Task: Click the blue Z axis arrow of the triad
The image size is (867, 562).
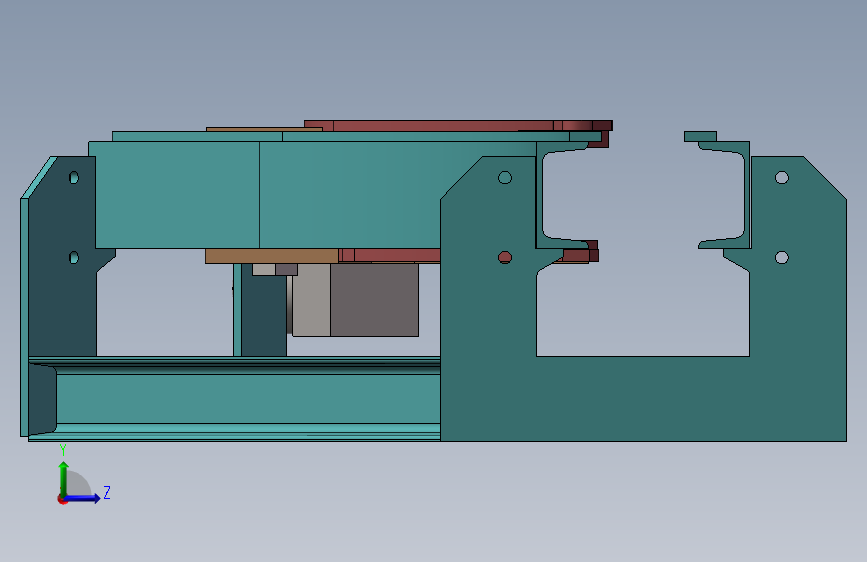Action: [83, 498]
